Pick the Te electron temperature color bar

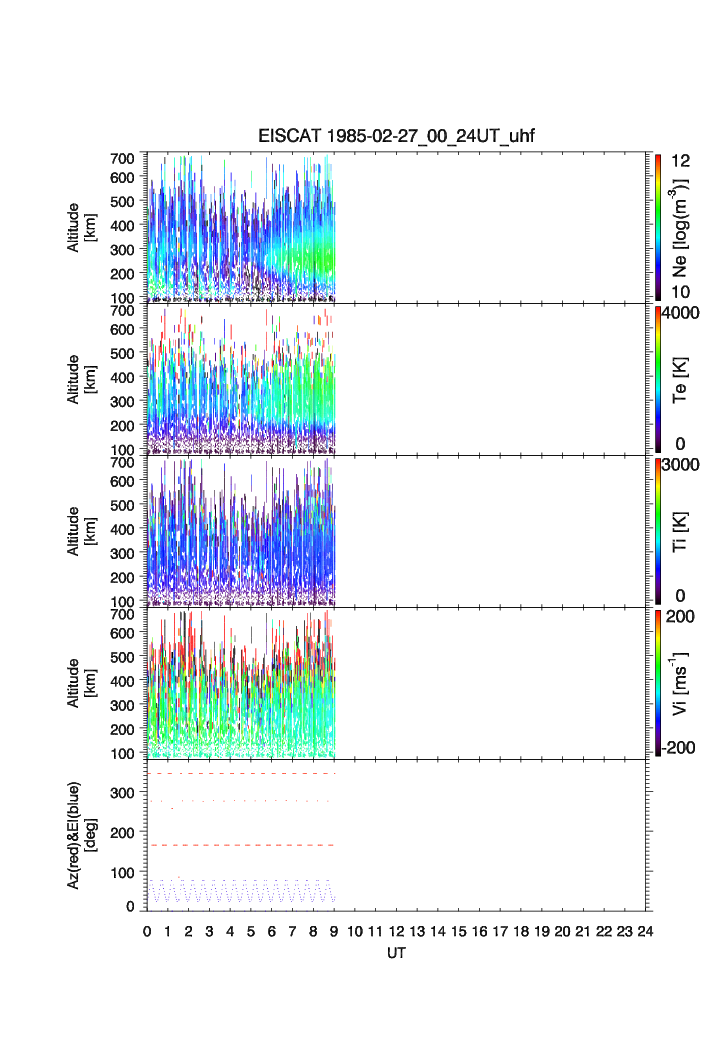[x=658, y=378]
